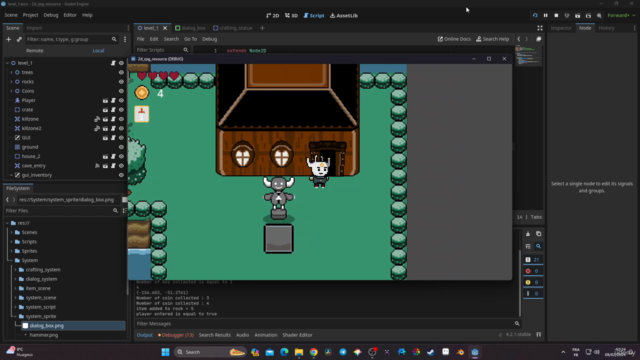
Task: Expand the rocks node
Action: tap(11, 82)
